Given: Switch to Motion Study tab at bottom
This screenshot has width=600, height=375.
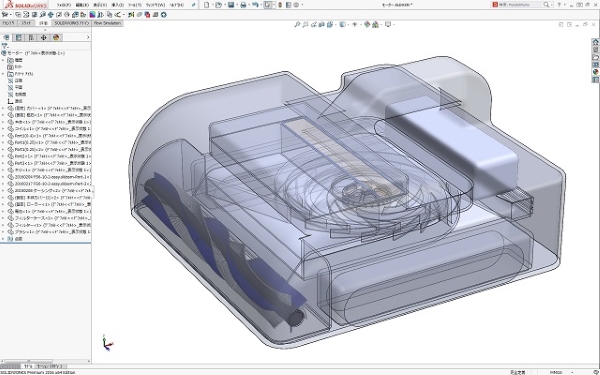Looking at the screenshot, I should (x=51, y=367).
